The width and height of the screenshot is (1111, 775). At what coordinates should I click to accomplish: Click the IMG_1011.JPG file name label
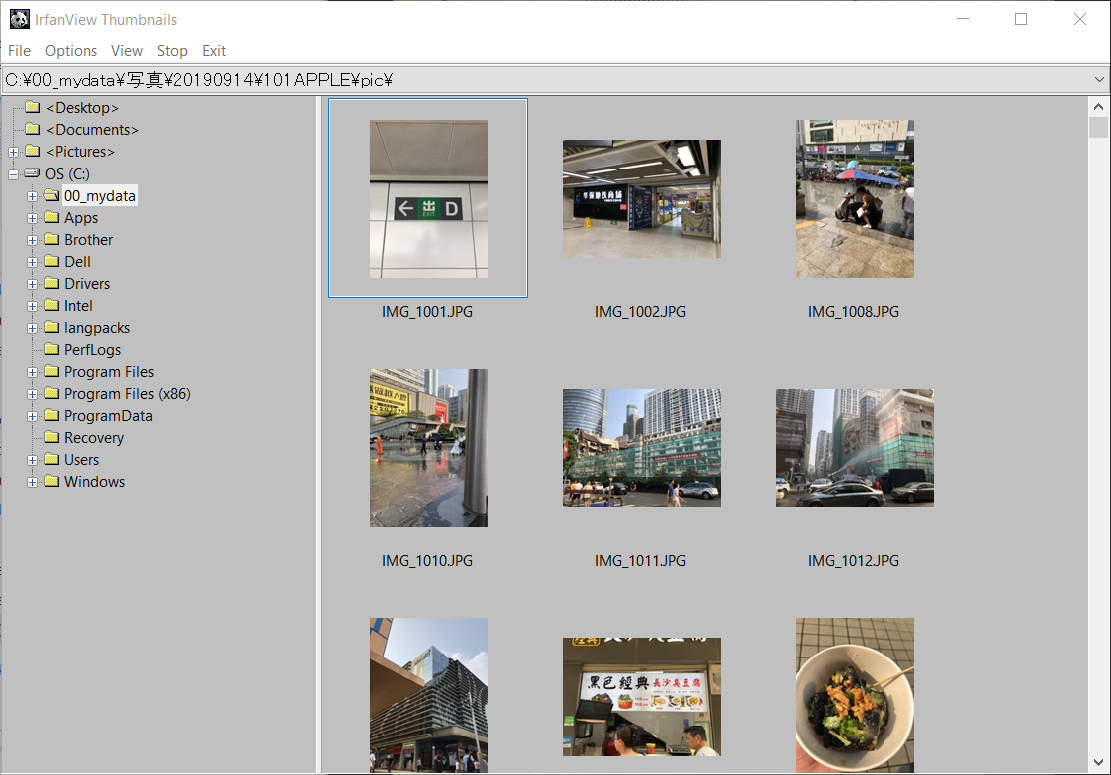[x=641, y=561]
